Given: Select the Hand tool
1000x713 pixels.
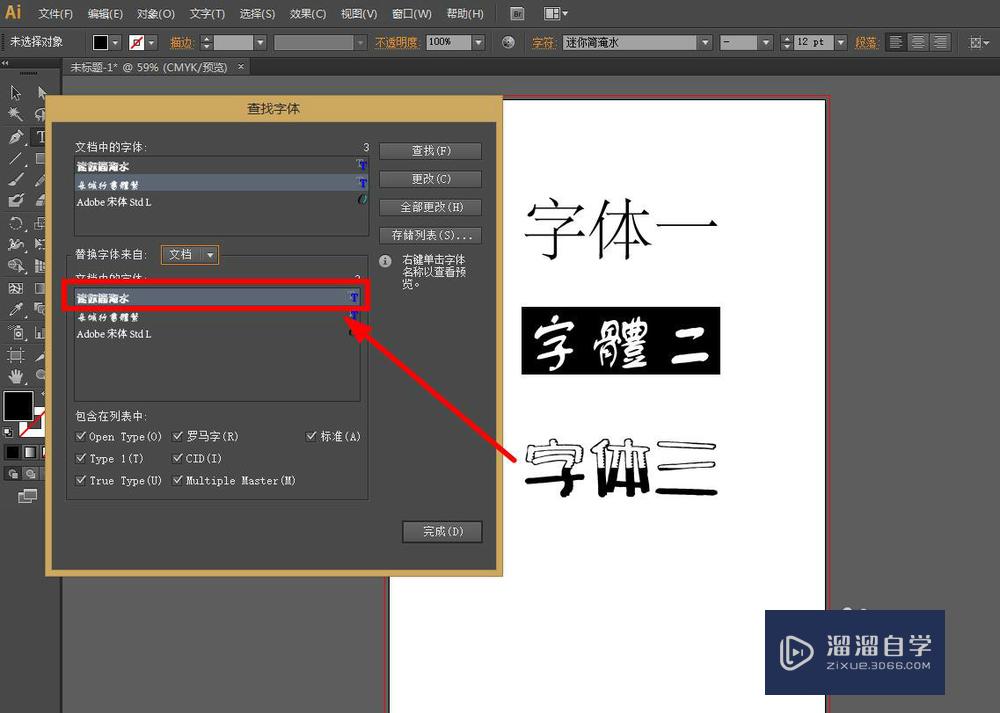Looking at the screenshot, I should pos(14,377).
